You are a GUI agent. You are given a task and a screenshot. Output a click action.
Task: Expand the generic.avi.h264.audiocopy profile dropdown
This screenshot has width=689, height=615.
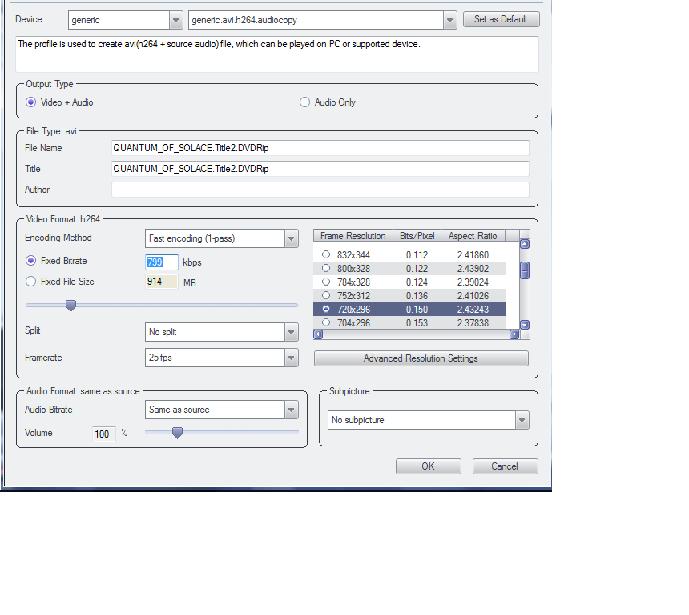pos(449,20)
